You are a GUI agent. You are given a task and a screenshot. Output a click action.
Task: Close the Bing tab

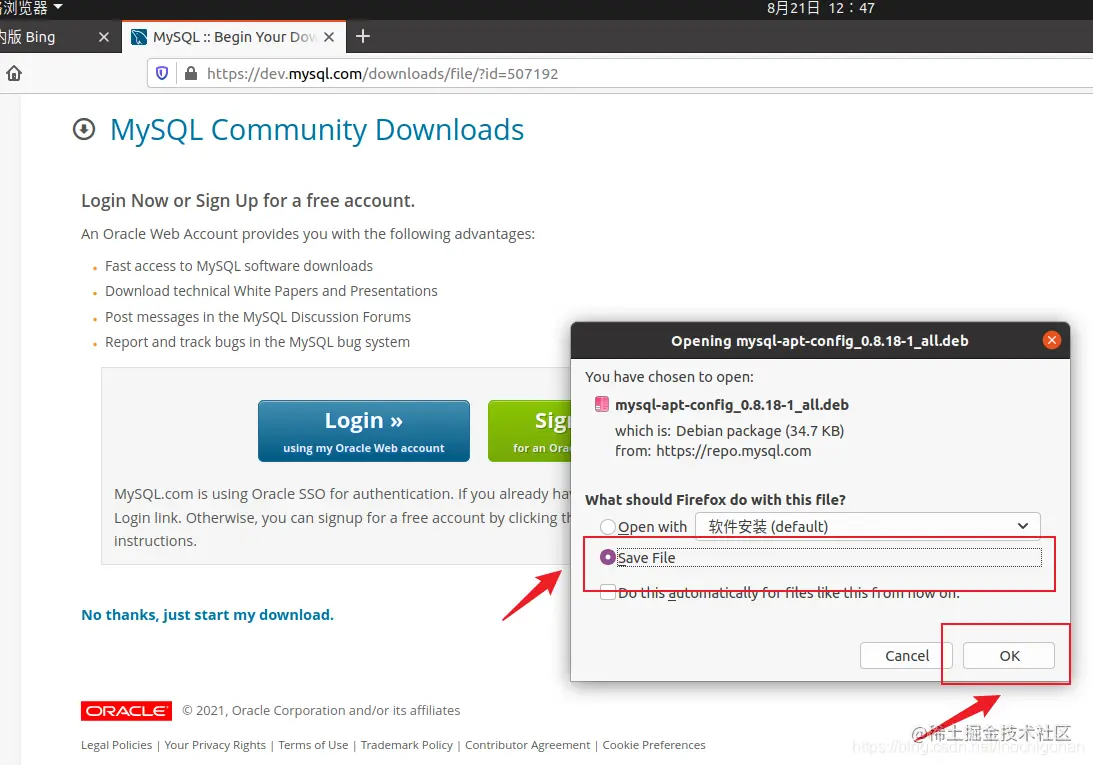[104, 37]
